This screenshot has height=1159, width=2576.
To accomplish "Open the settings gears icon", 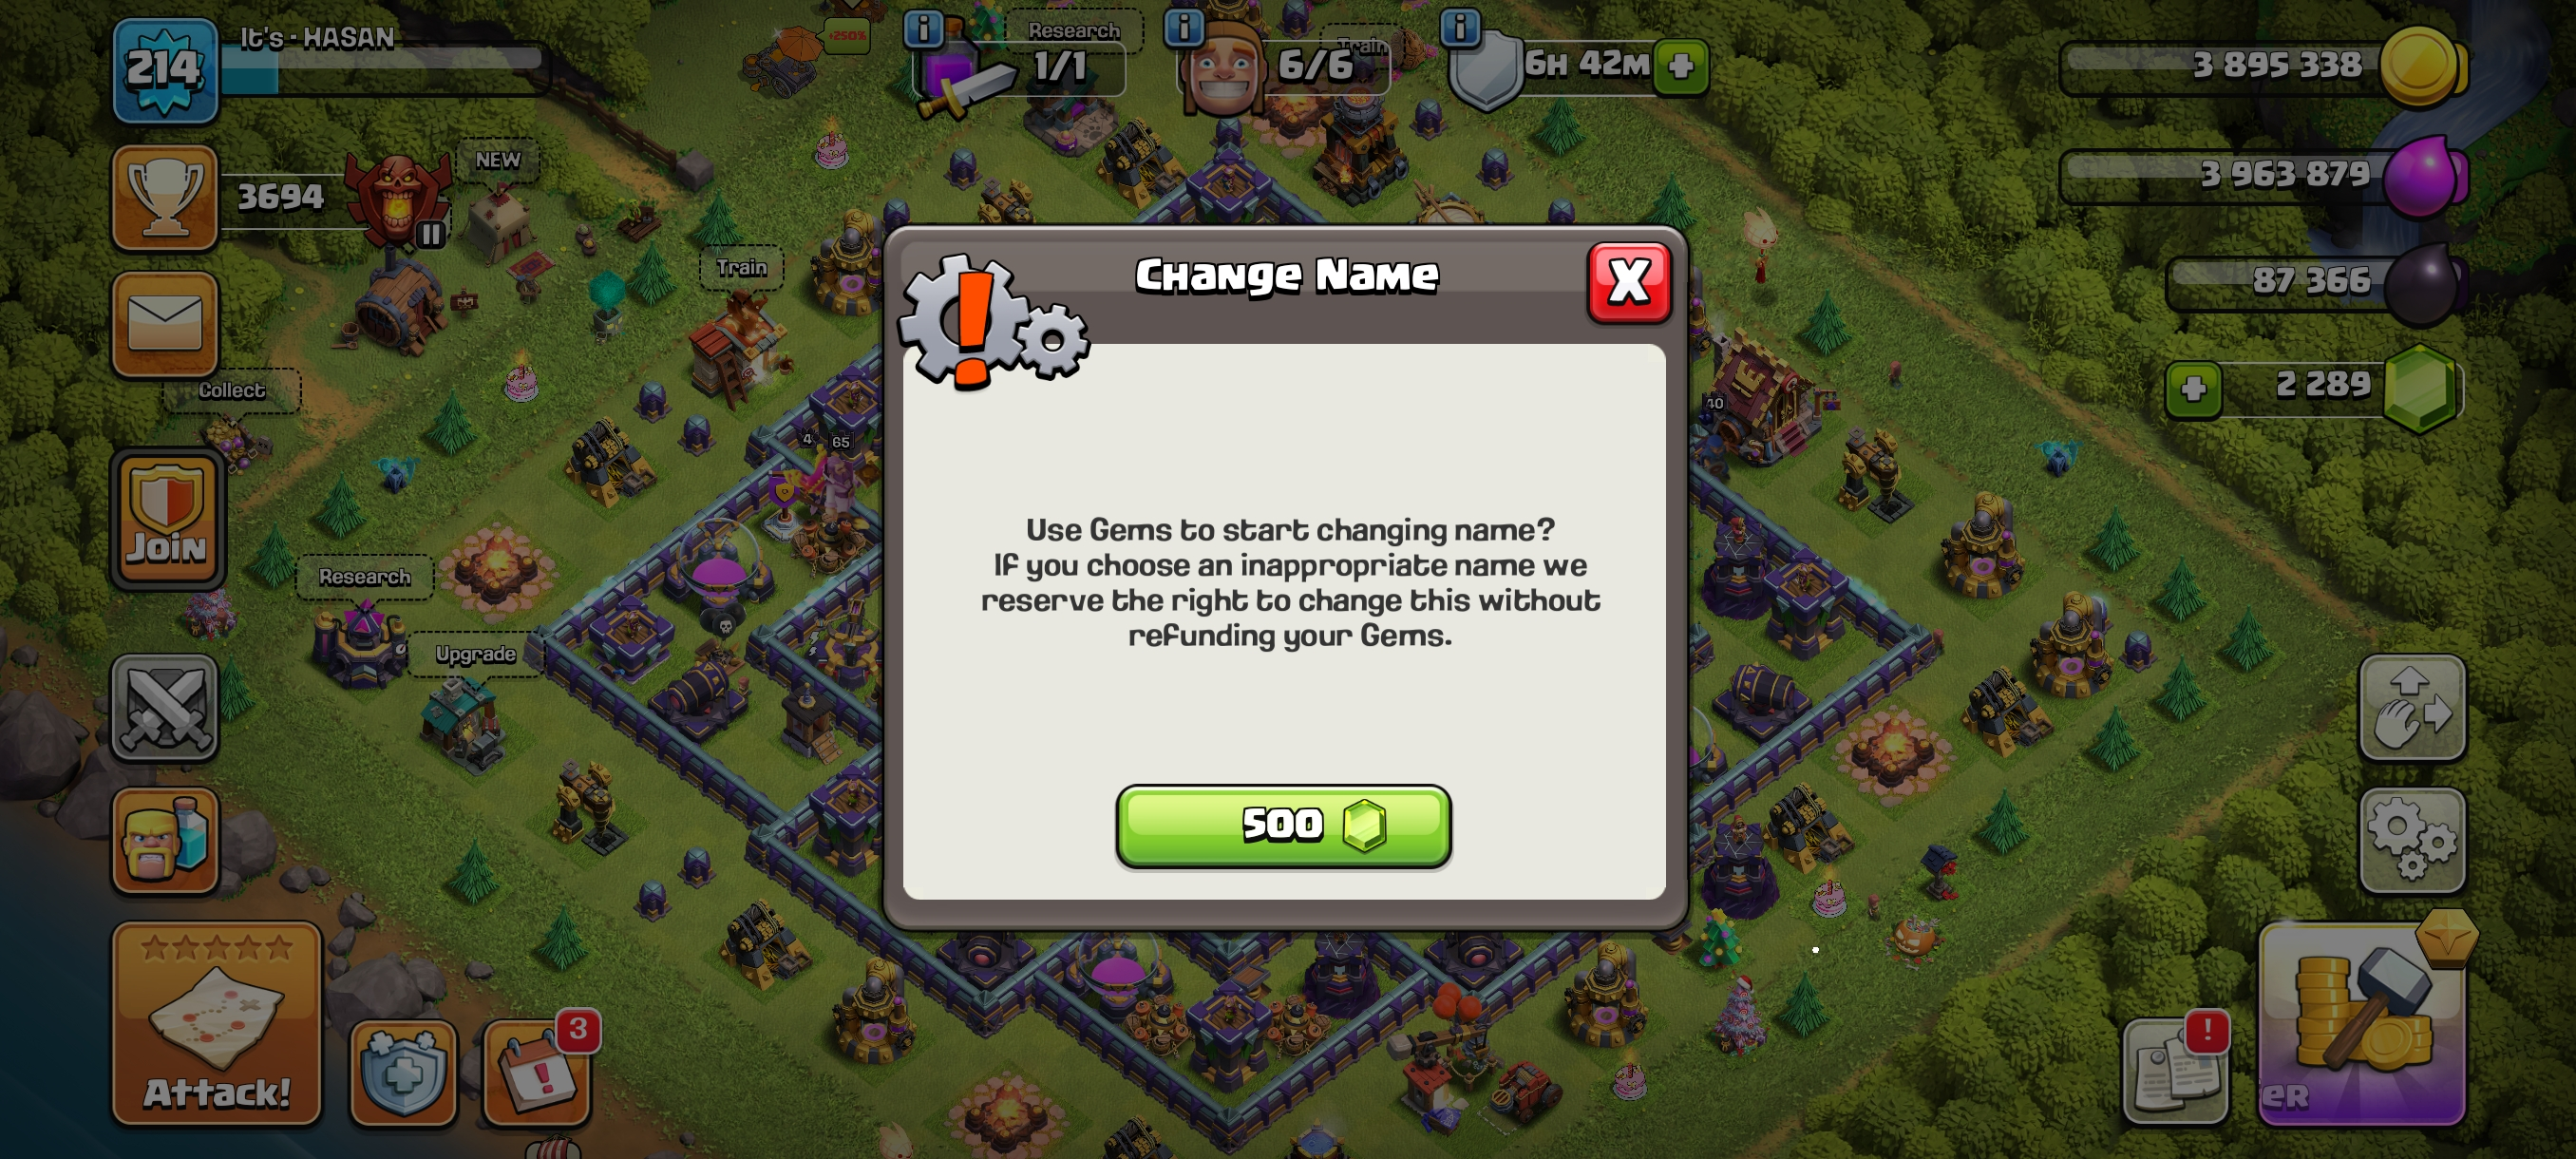I will click(x=2412, y=840).
